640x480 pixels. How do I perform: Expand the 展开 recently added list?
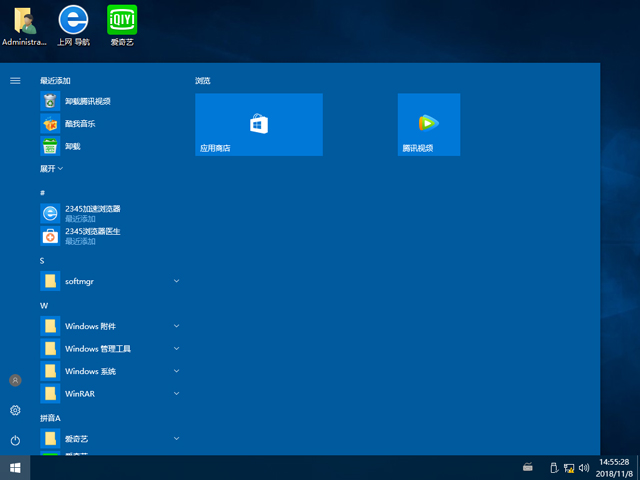click(x=52, y=169)
